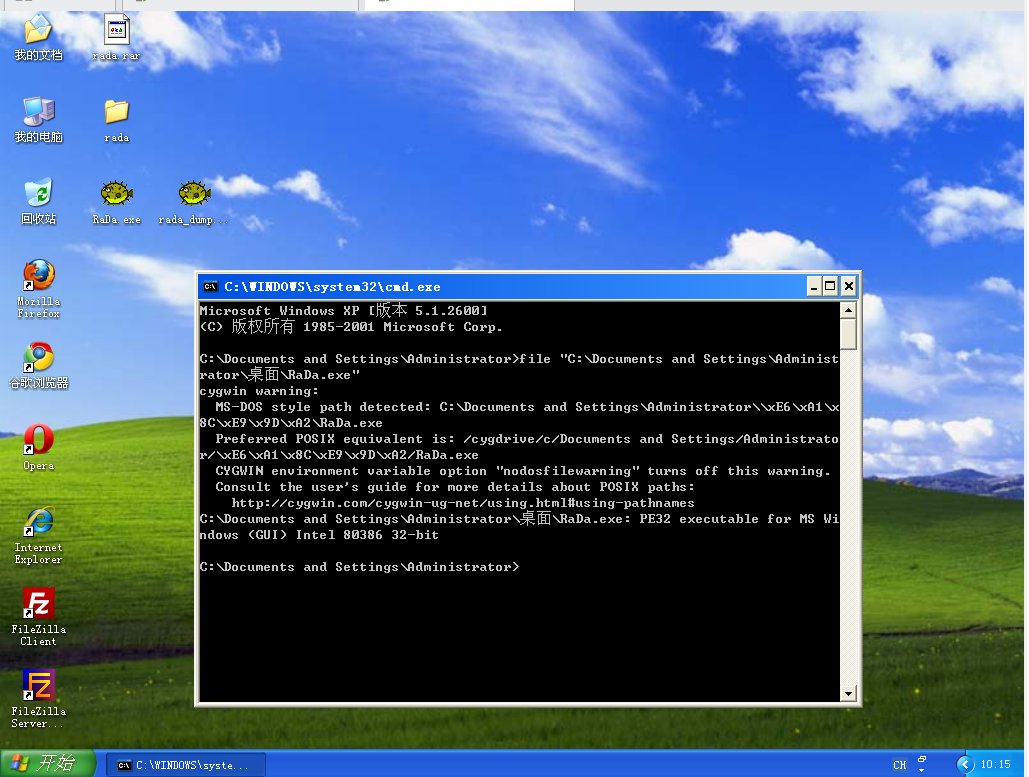Click the 'Consult the user's guide' line

pyautogui.click(x=455, y=487)
